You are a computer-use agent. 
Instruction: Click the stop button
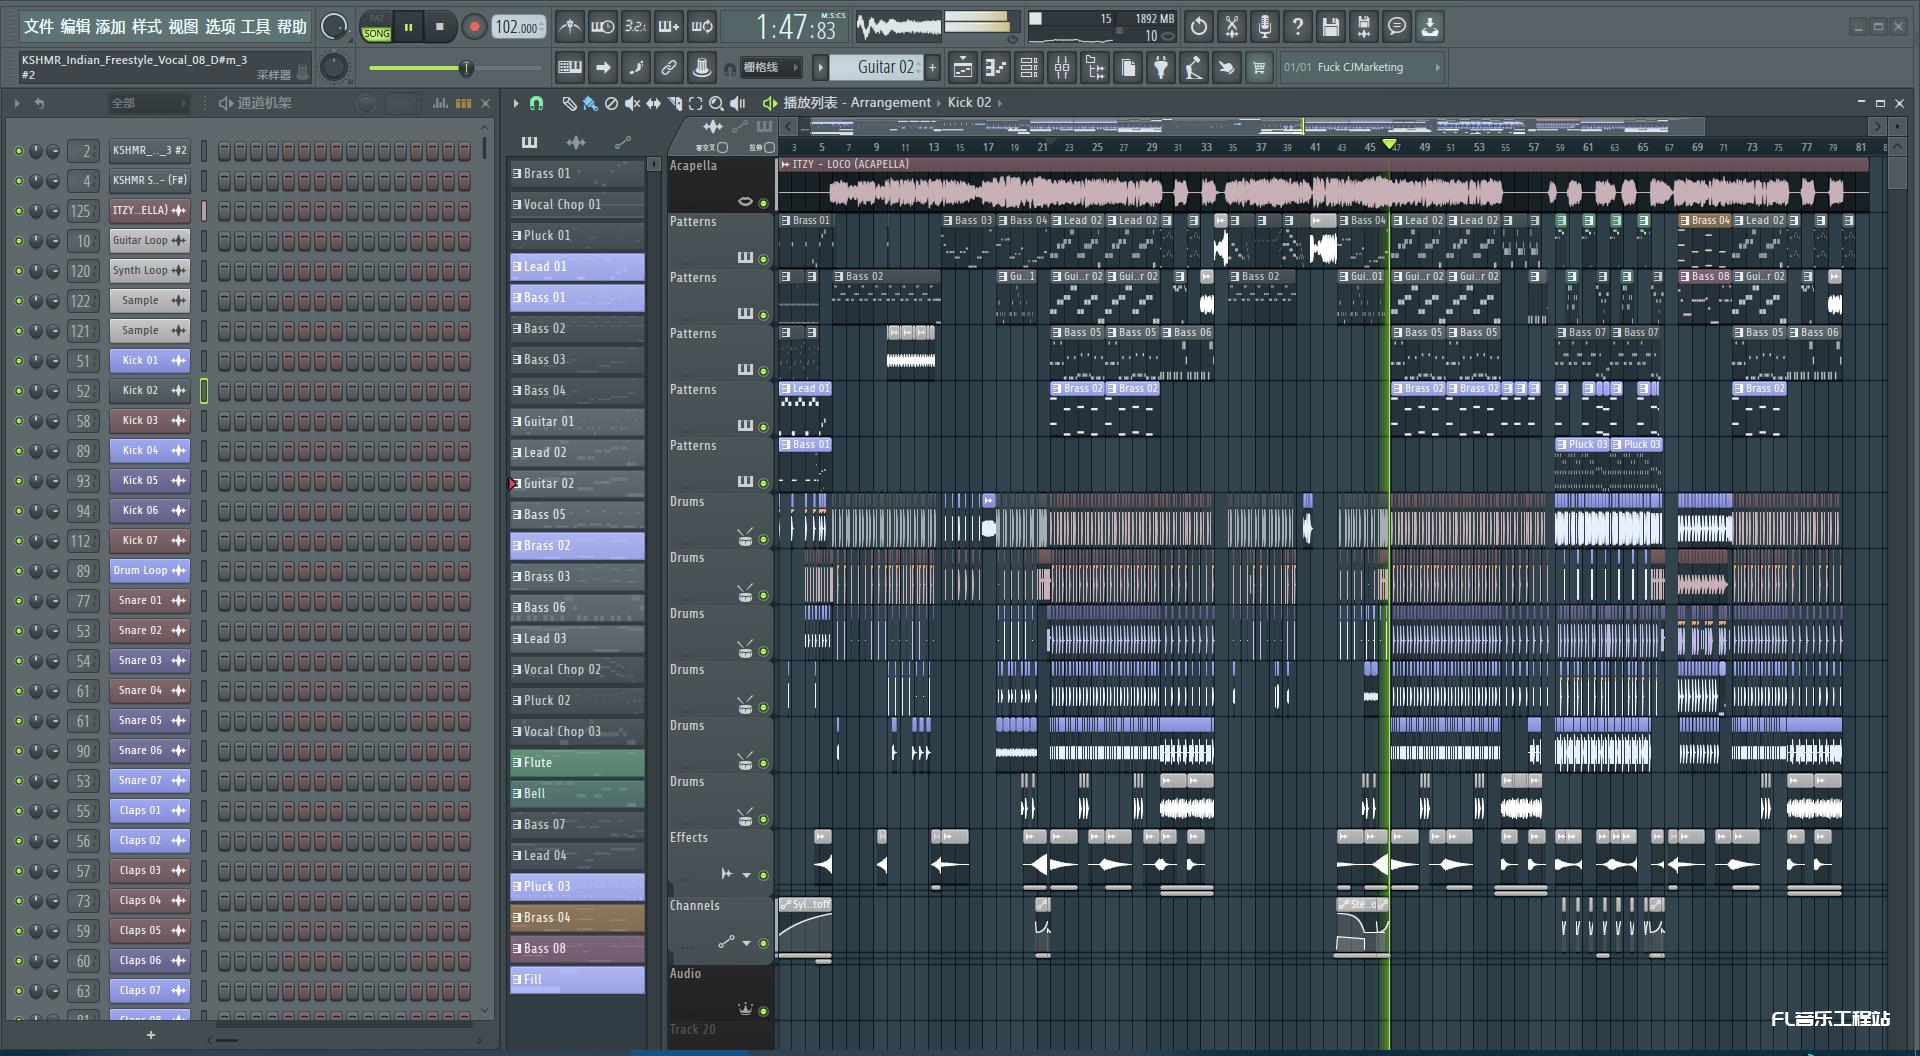(x=440, y=27)
